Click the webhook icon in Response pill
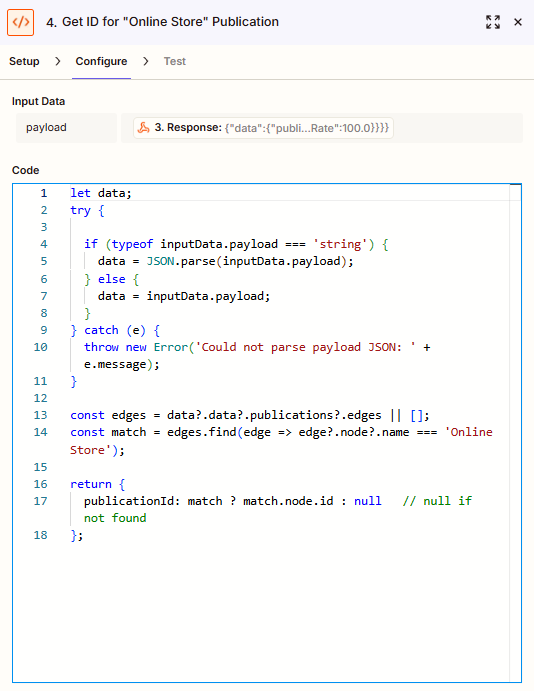534x691 pixels. 144,128
